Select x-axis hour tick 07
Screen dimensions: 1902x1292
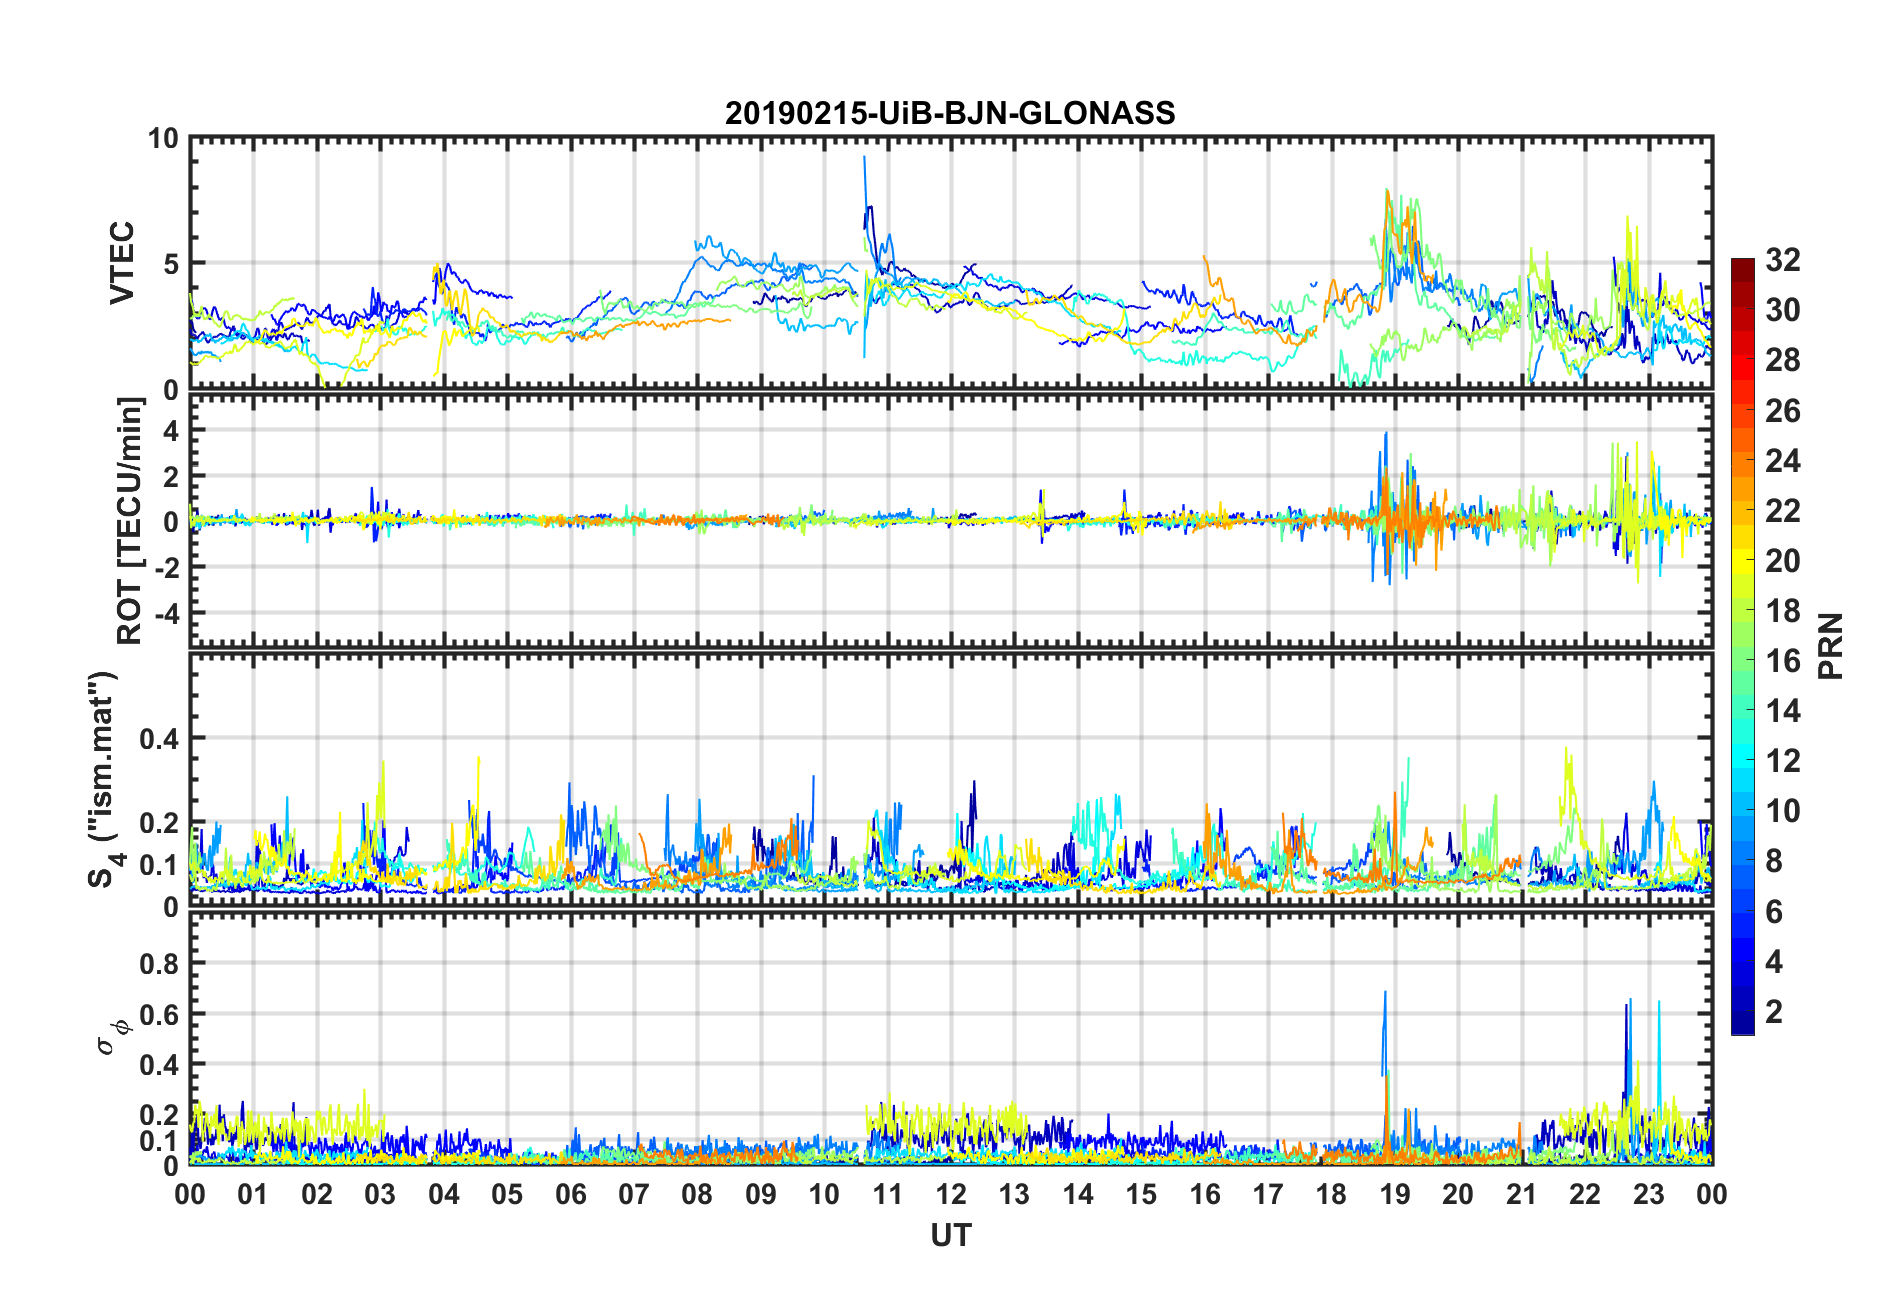(634, 1195)
